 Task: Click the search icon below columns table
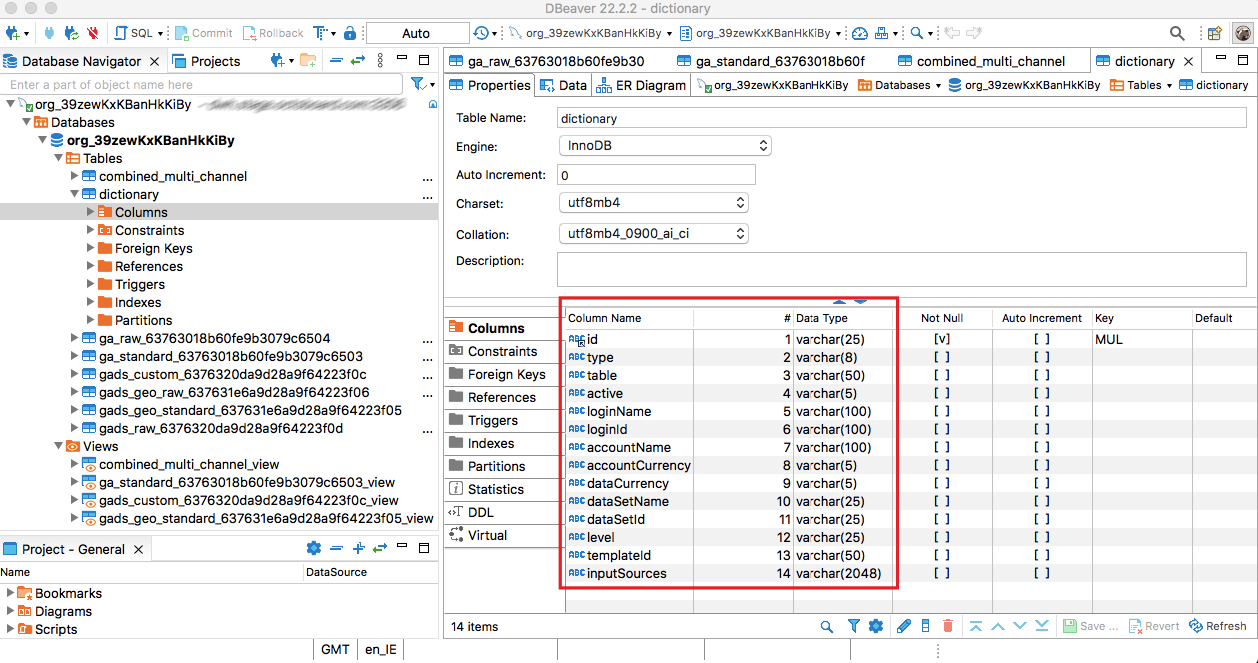[827, 626]
